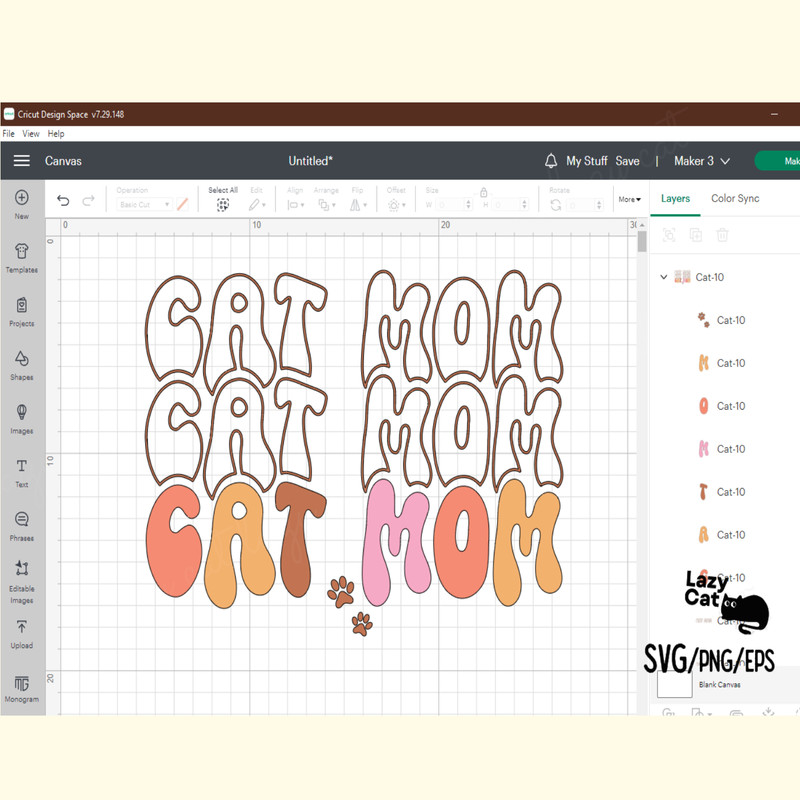Select the Text tool

point(22,467)
